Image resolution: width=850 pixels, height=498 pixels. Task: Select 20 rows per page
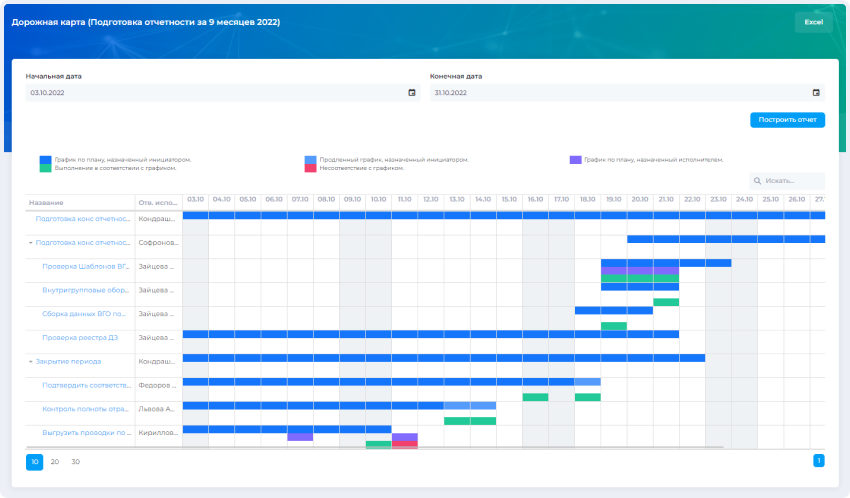tap(55, 461)
